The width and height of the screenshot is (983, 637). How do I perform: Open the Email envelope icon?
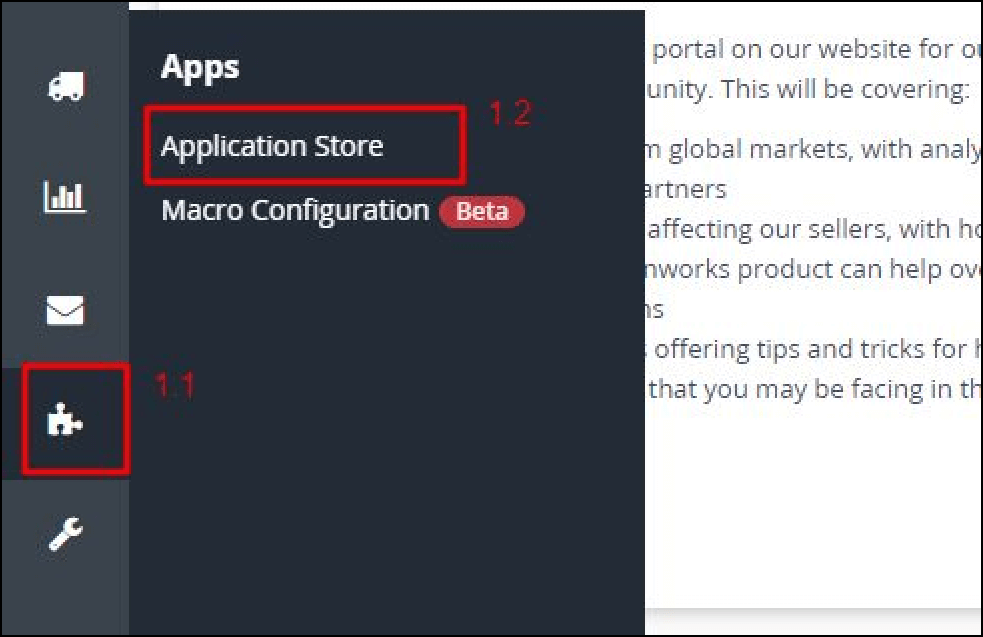pyautogui.click(x=66, y=311)
